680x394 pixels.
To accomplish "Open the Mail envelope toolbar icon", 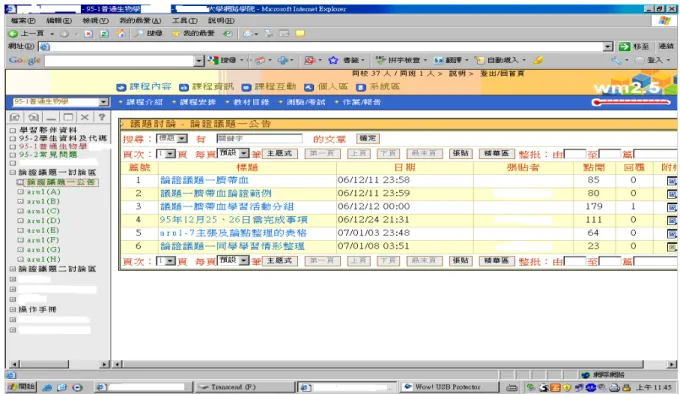I will [249, 33].
